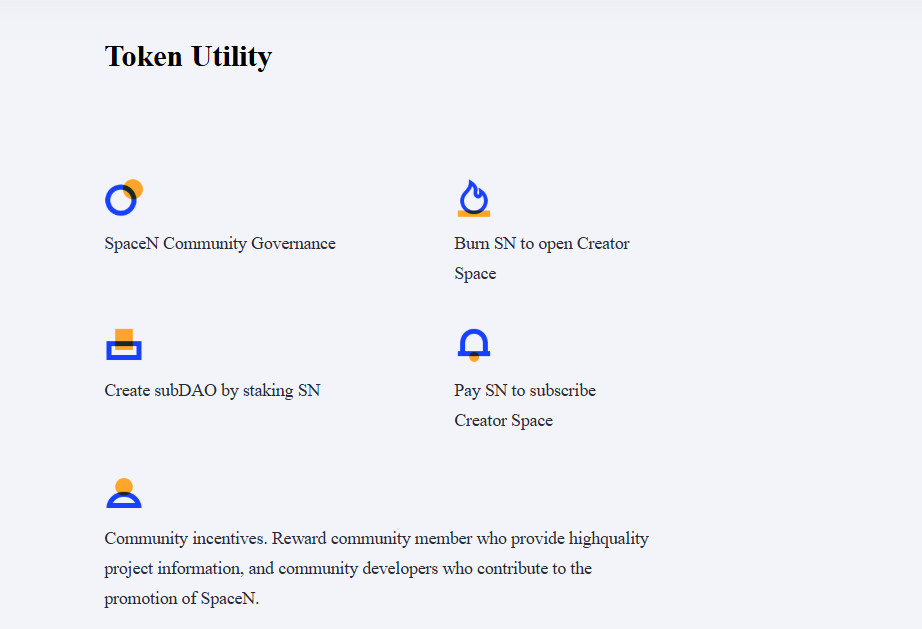The image size is (922, 629).
Task: Click "promotion of SpaceN." on the last line
Action: tap(181, 599)
